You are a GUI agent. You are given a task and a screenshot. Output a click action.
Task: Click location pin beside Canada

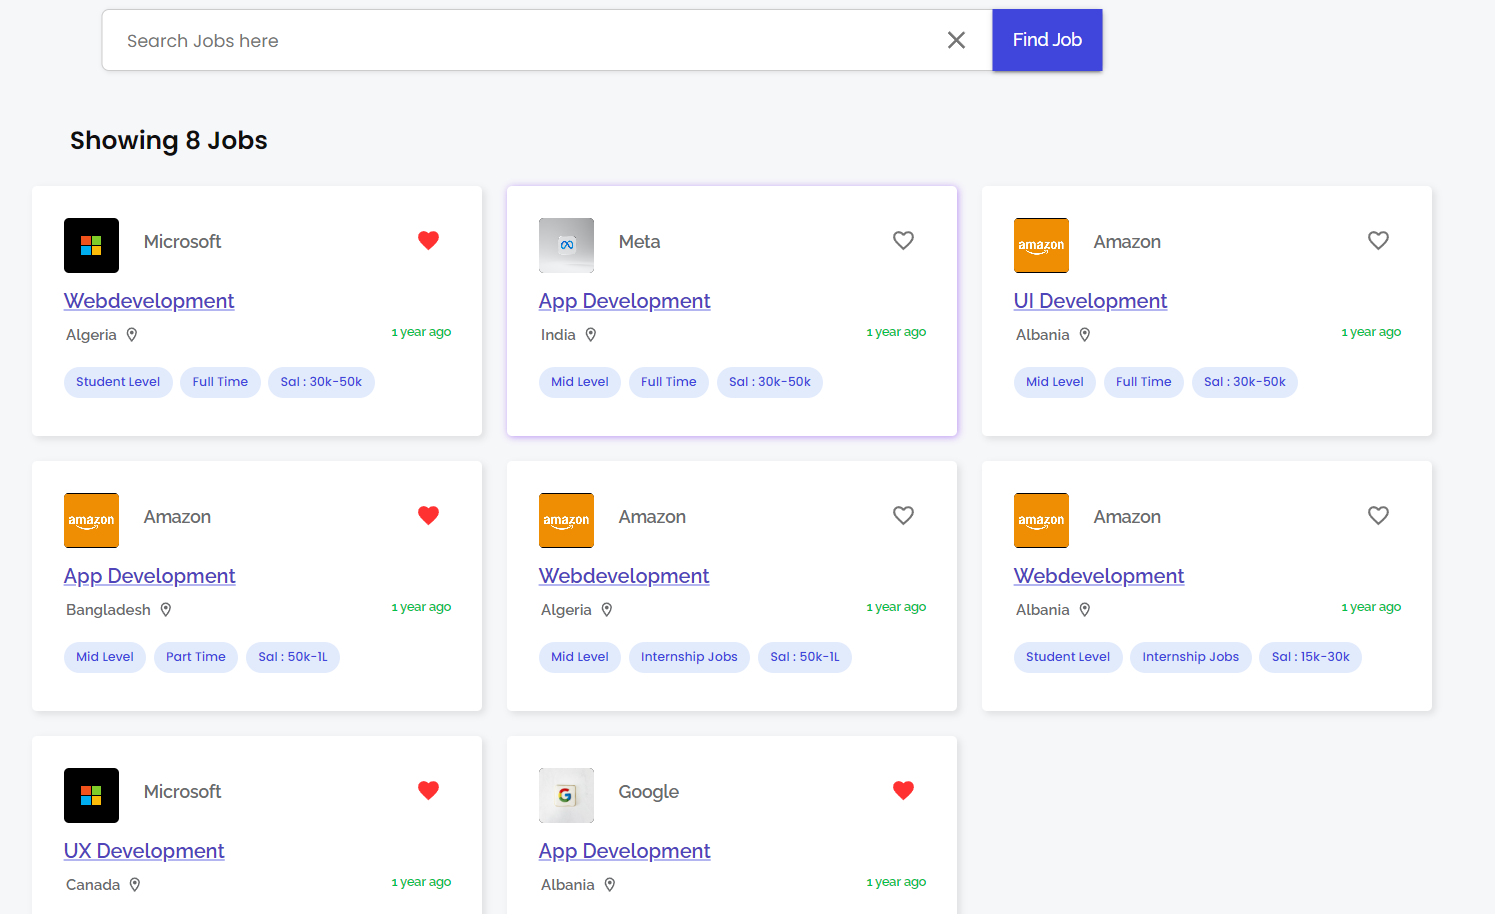coord(134,885)
